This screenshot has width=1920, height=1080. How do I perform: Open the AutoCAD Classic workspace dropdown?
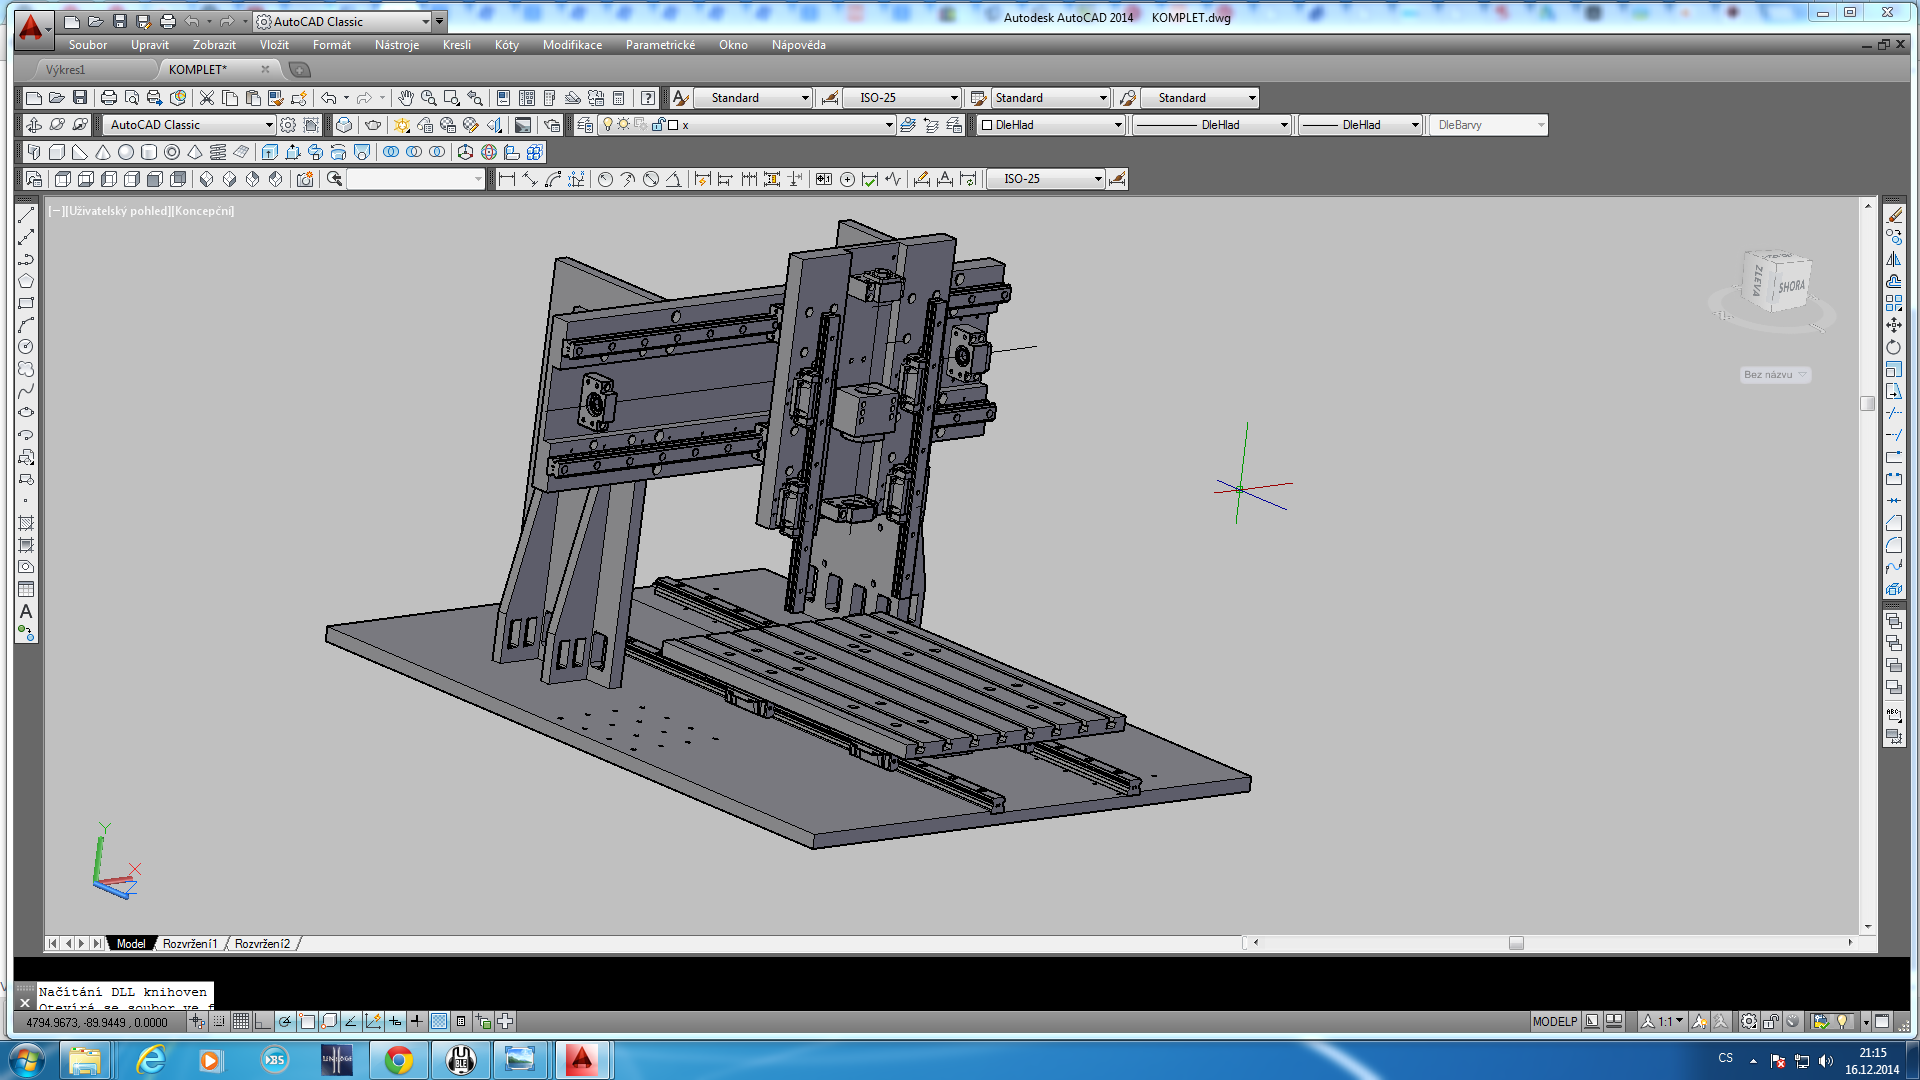click(x=269, y=125)
